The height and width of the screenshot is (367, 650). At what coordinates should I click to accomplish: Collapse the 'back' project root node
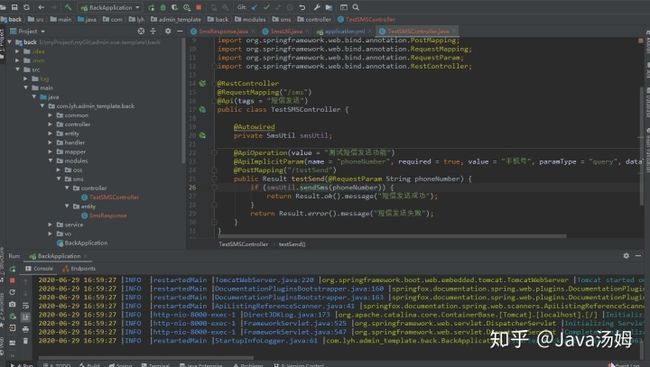(x=9, y=42)
